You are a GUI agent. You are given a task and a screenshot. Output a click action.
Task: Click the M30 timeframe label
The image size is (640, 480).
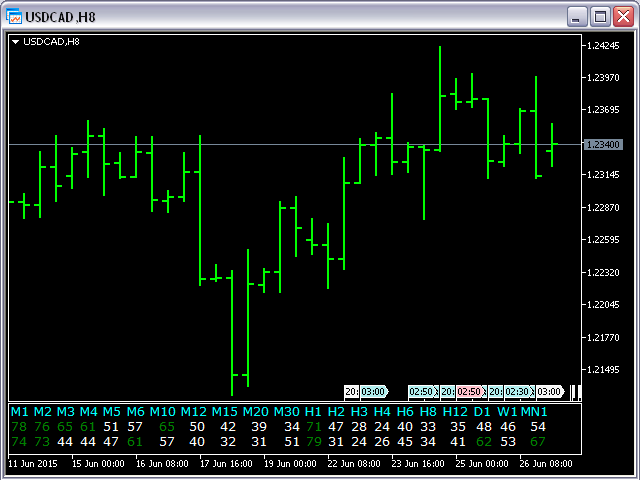click(x=287, y=411)
